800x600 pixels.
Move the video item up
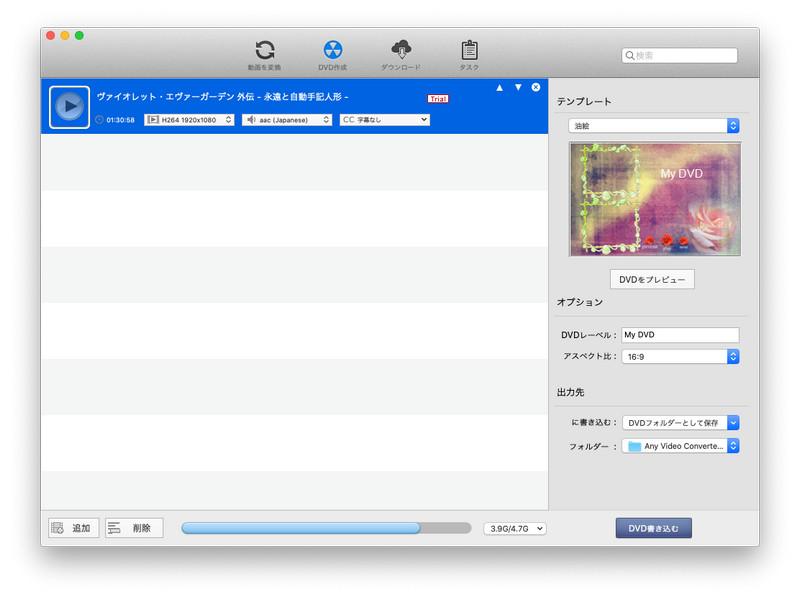coord(499,88)
